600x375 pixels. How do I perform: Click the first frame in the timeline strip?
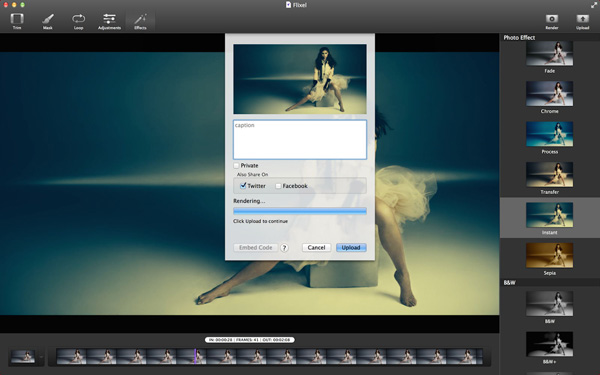[x=72, y=356]
